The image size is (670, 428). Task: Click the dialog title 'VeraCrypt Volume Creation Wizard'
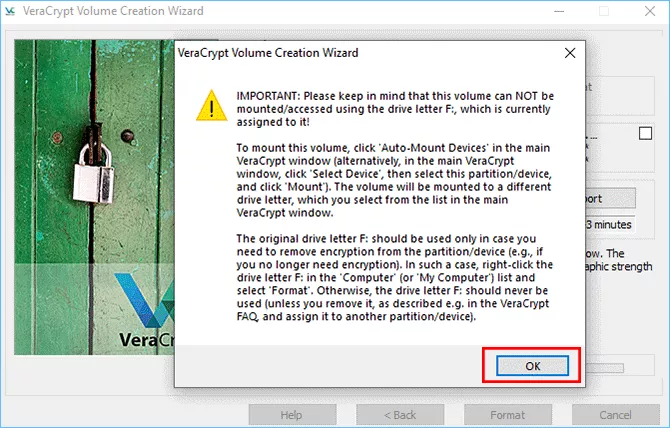coord(268,53)
